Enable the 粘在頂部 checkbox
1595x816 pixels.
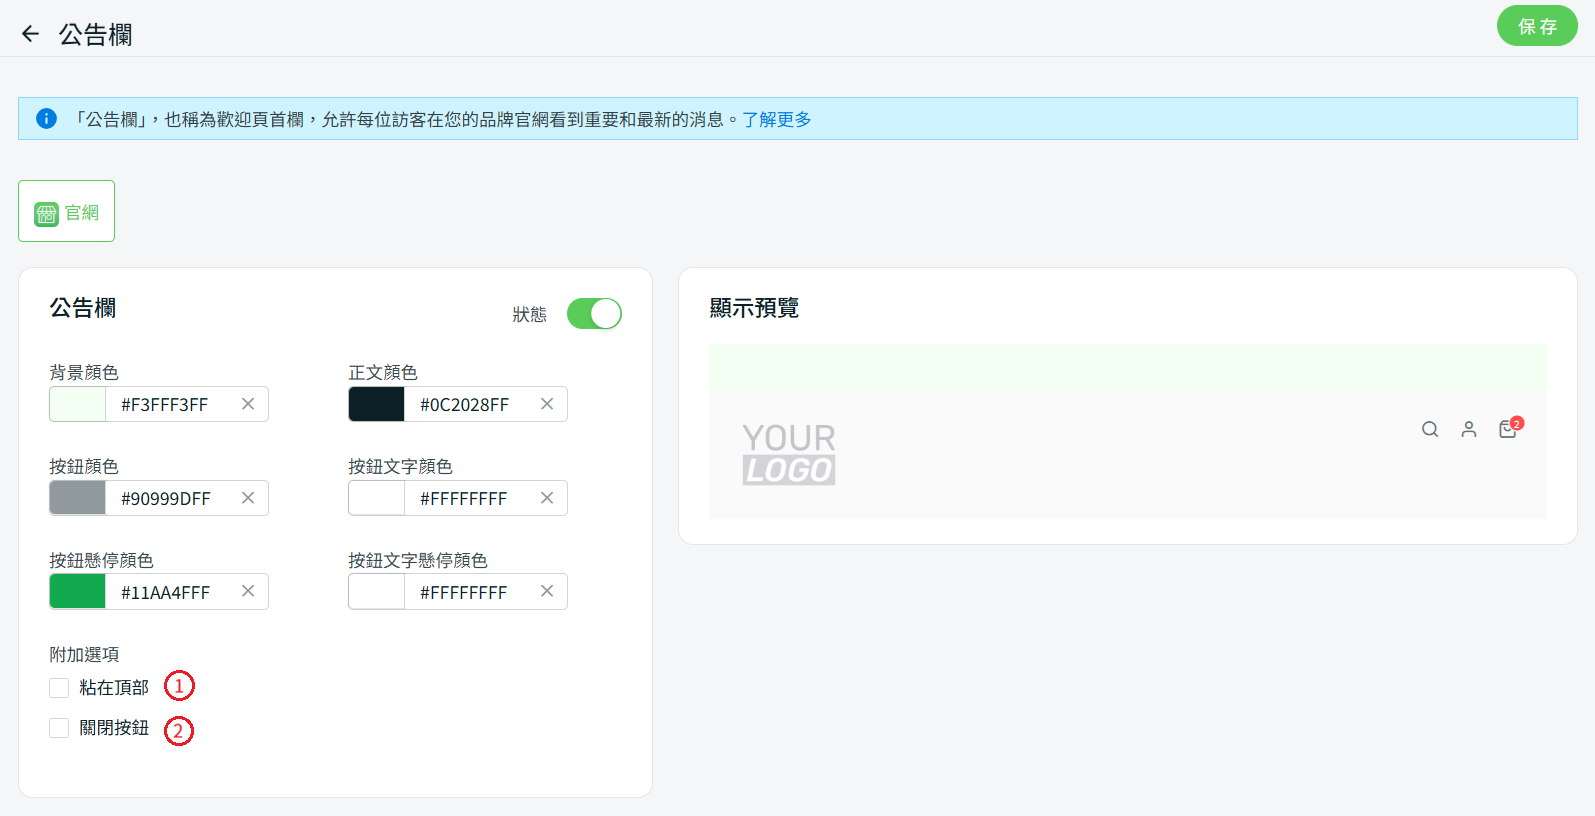(x=59, y=688)
